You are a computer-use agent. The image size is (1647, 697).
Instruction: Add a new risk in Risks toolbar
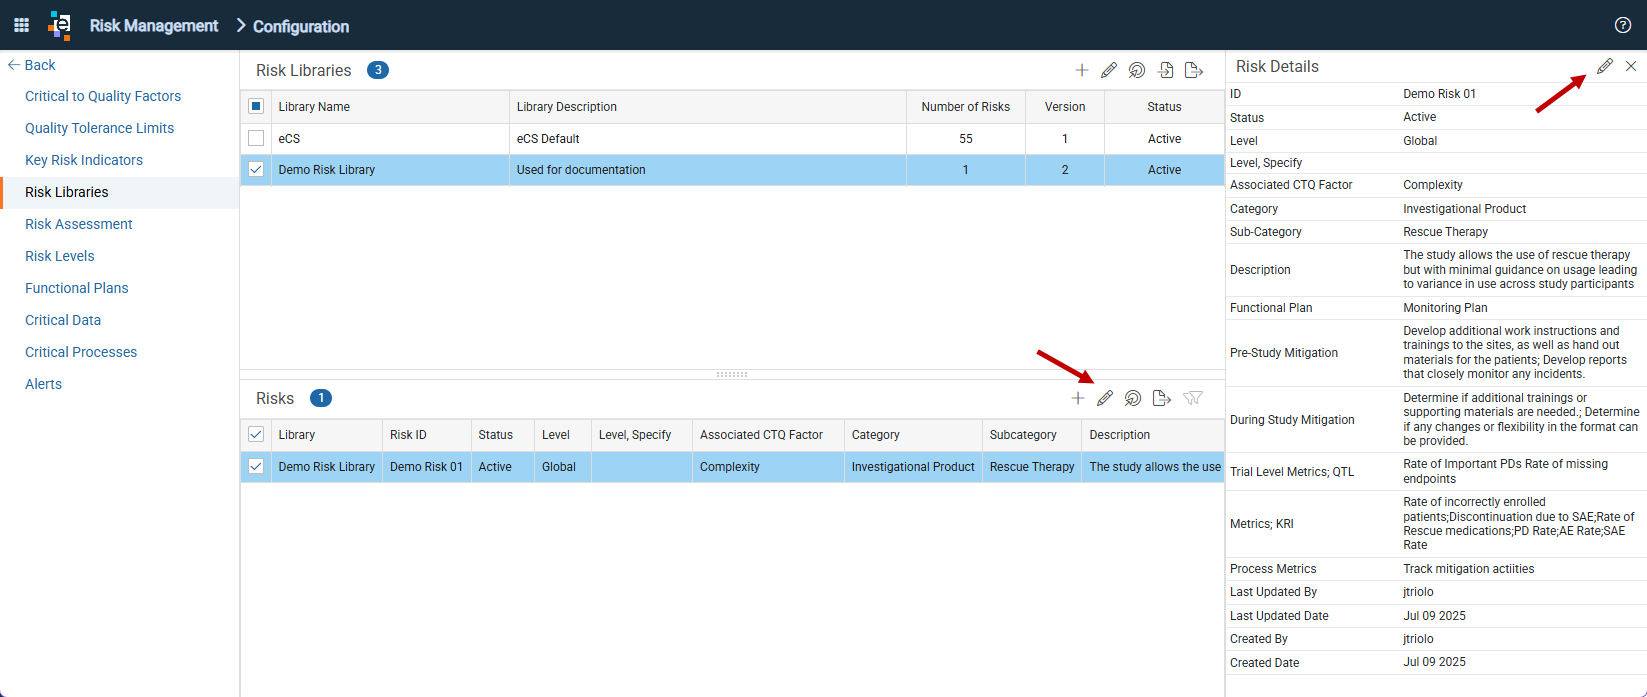1077,398
